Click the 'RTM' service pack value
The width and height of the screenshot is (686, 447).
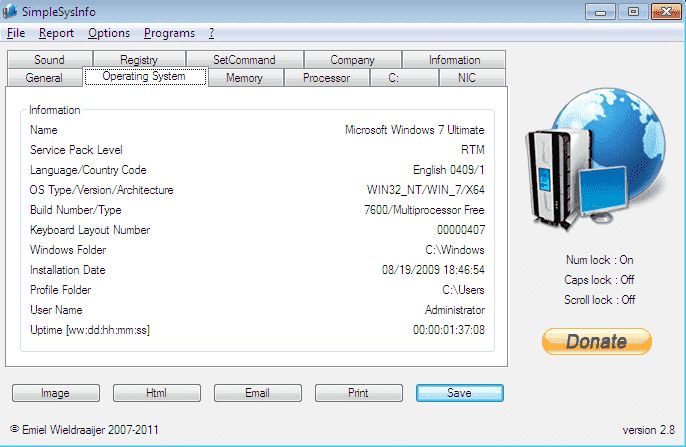tap(472, 150)
